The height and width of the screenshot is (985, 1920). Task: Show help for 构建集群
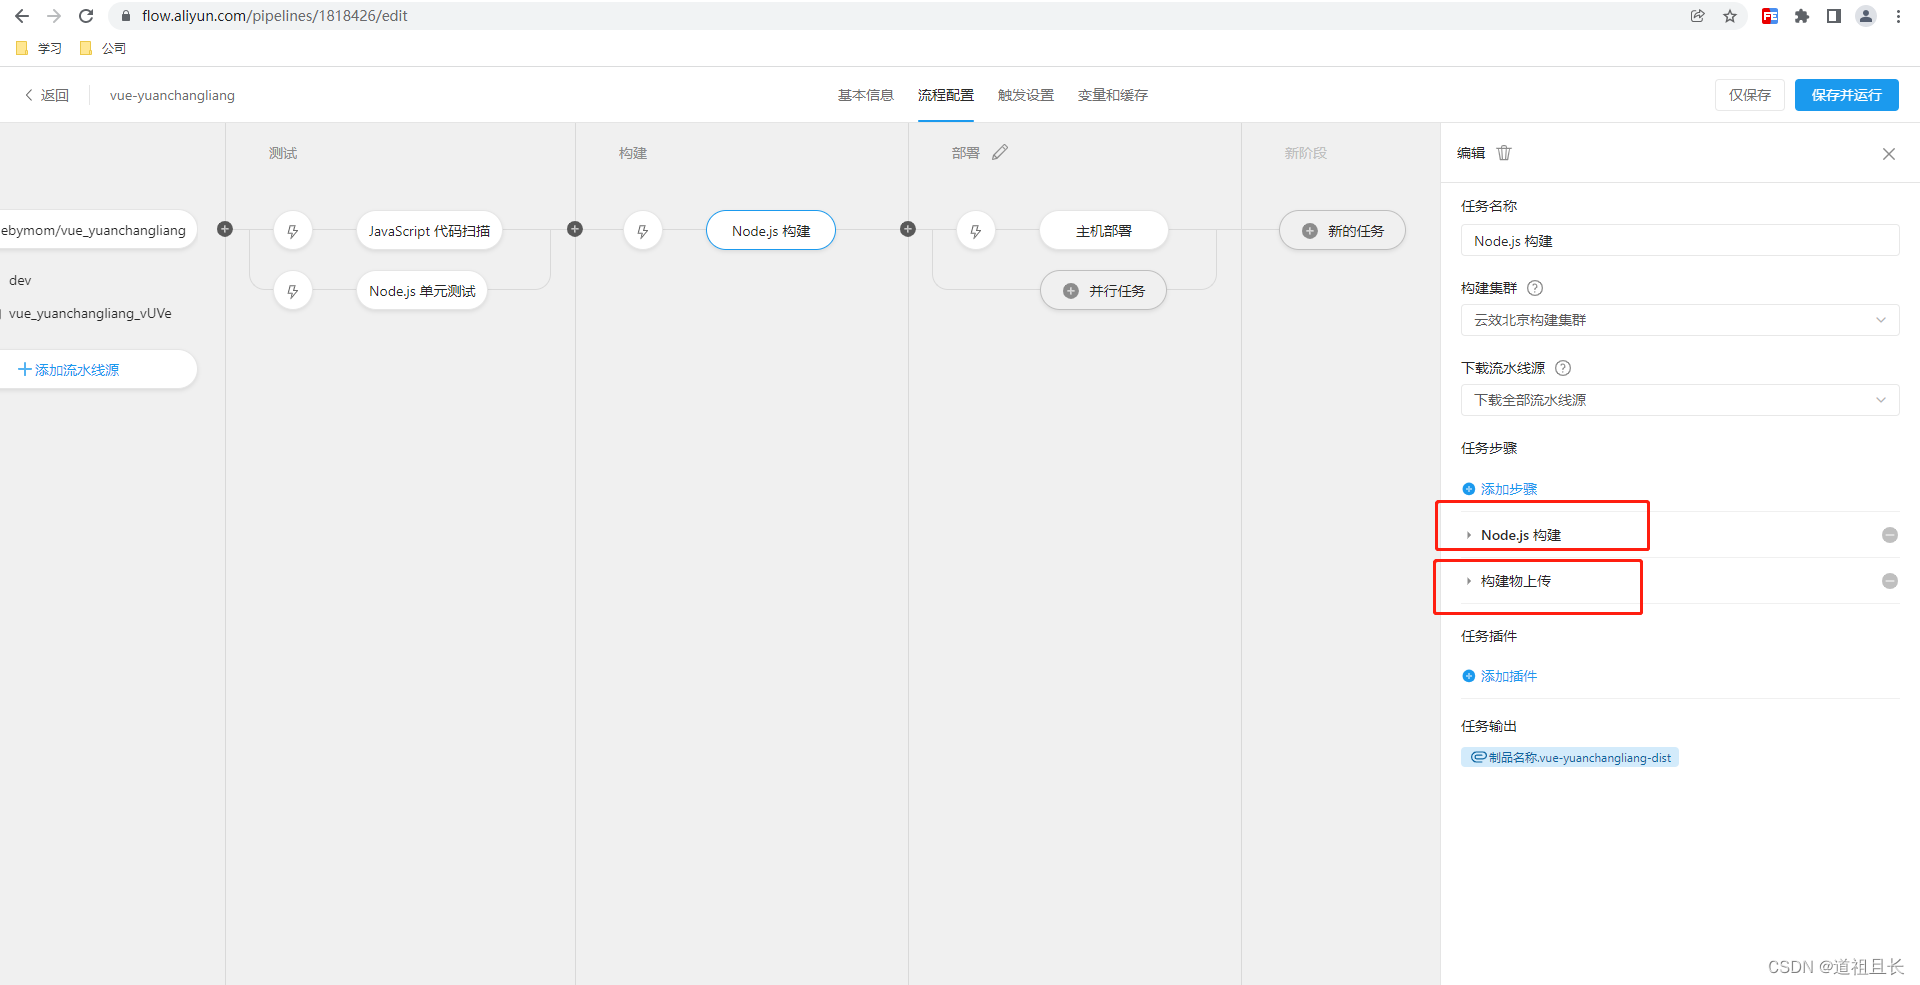pos(1535,288)
